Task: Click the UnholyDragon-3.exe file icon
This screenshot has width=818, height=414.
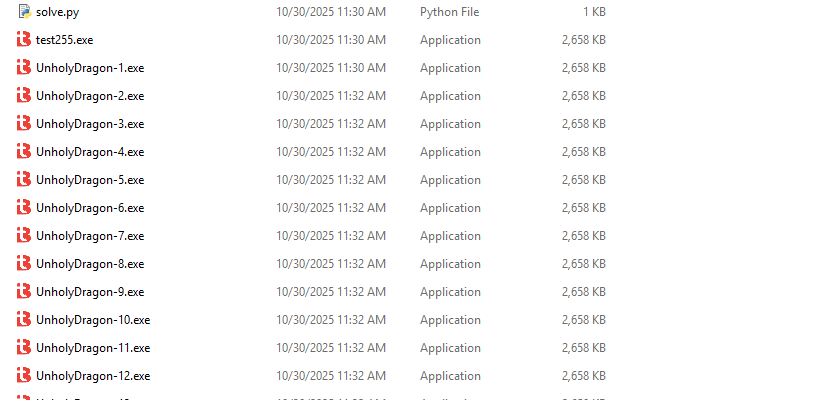Action: (x=24, y=124)
